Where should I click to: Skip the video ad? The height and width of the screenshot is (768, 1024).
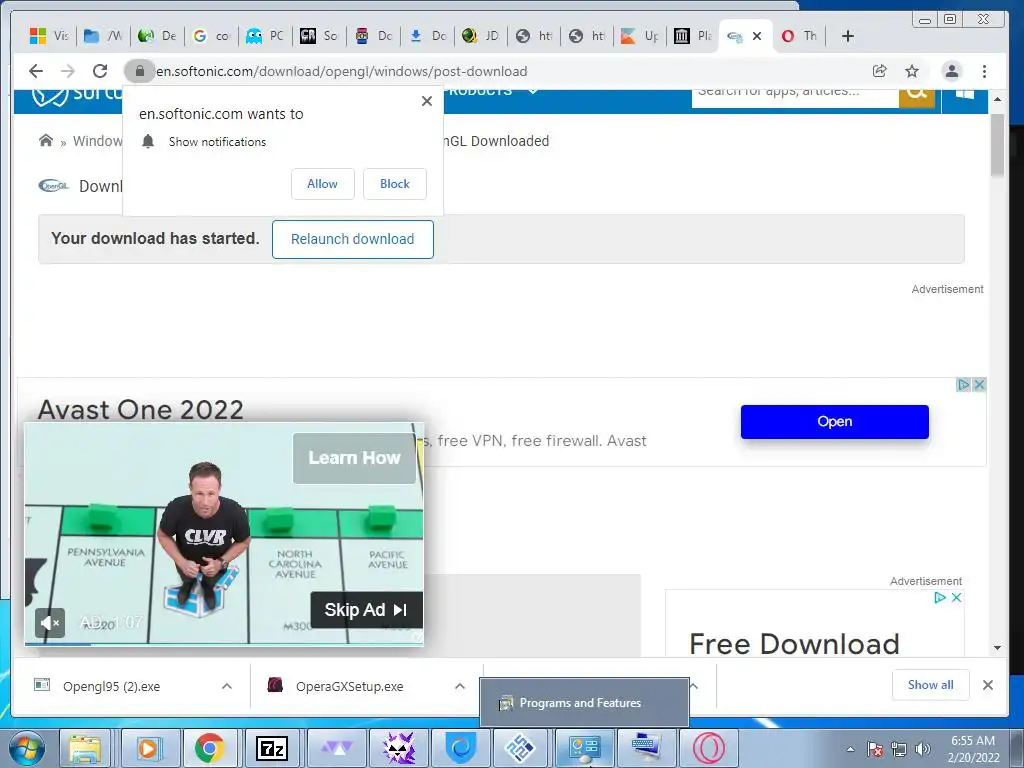point(366,610)
